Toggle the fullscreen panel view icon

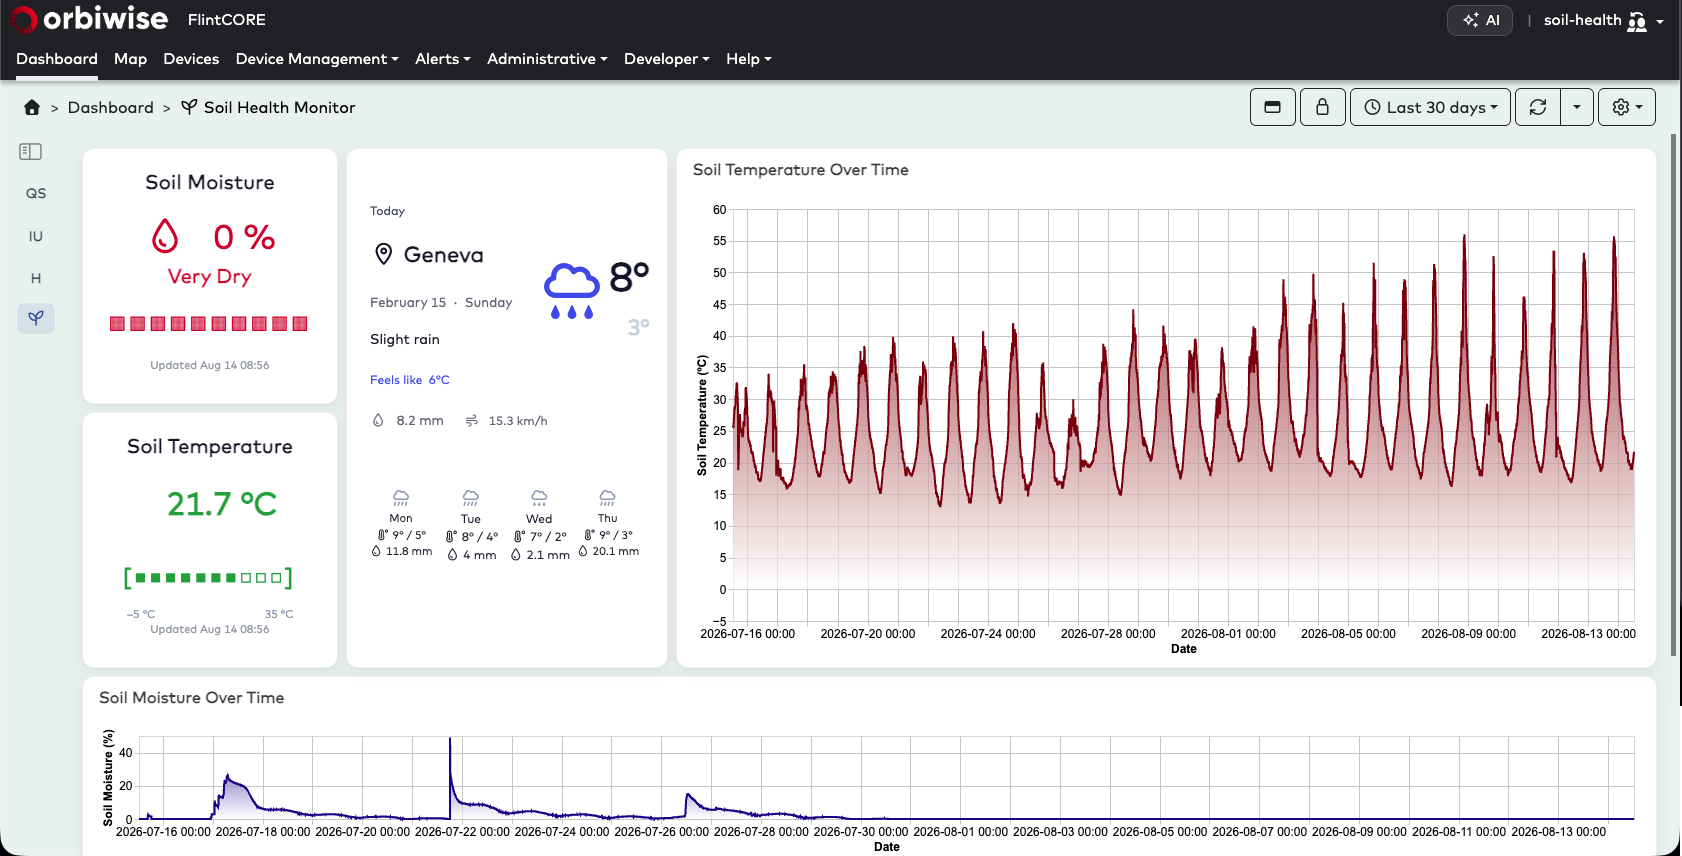click(x=1273, y=107)
